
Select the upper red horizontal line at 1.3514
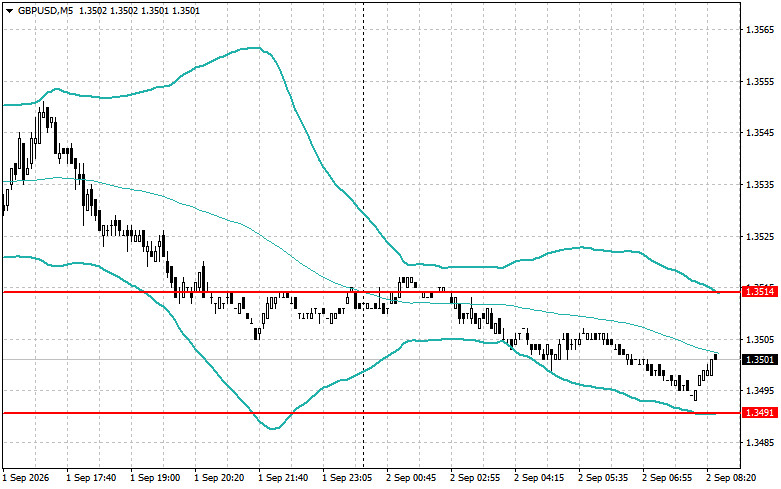pos(371,292)
